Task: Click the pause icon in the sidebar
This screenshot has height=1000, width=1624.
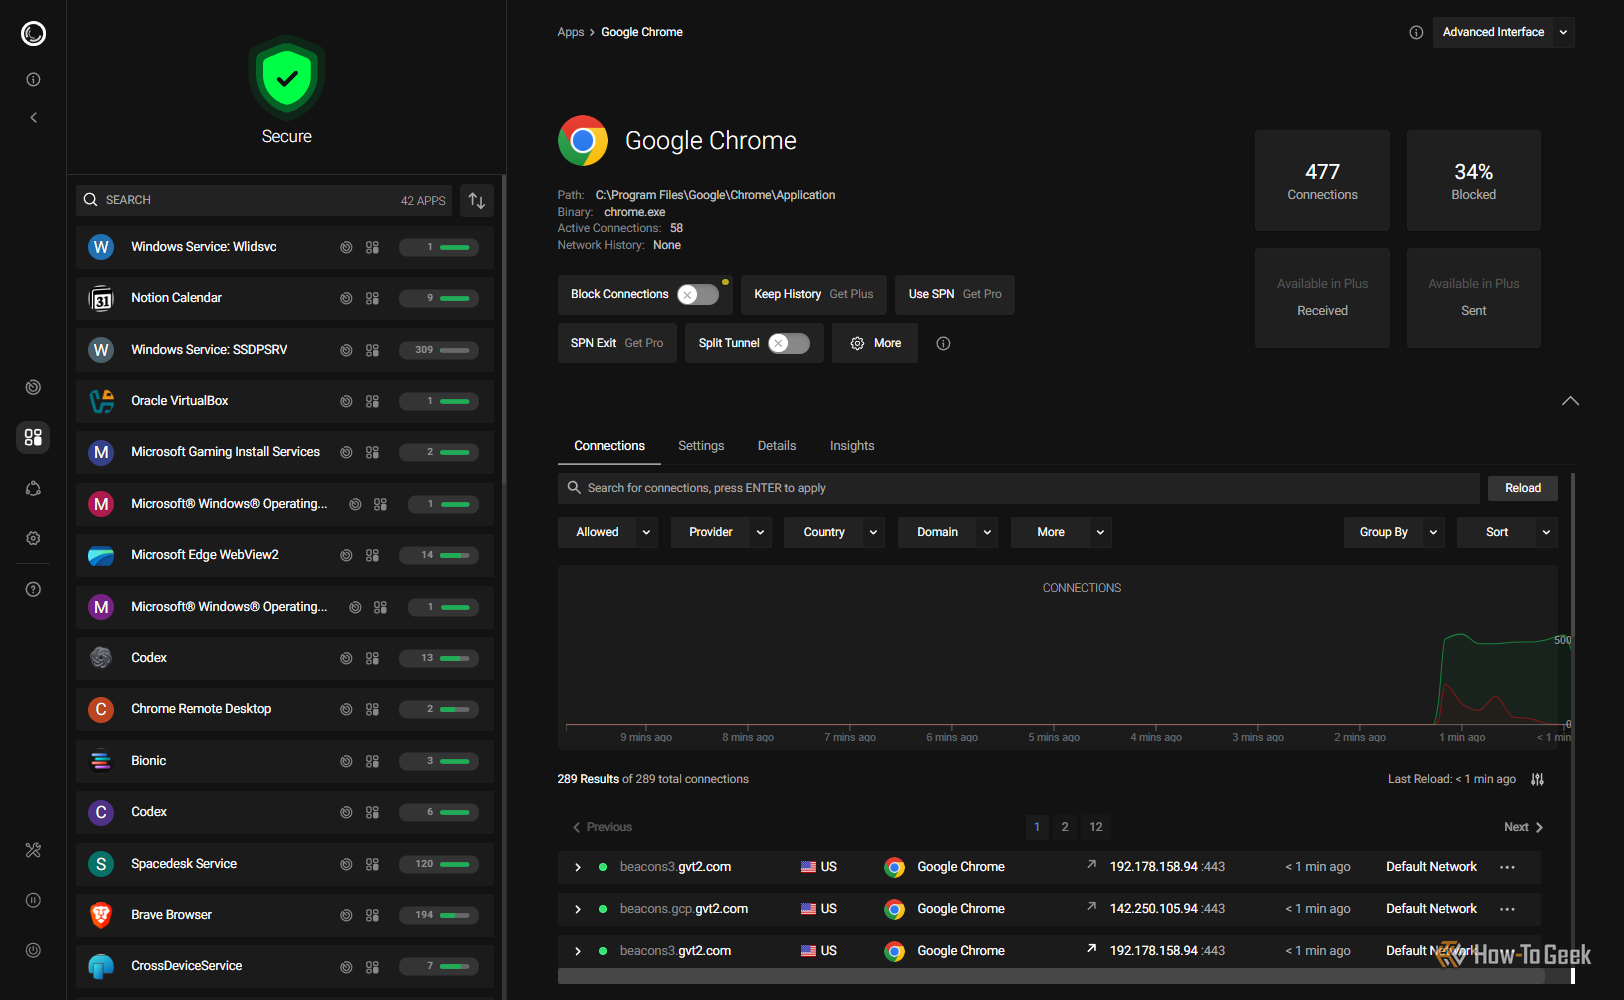Action: click(33, 900)
